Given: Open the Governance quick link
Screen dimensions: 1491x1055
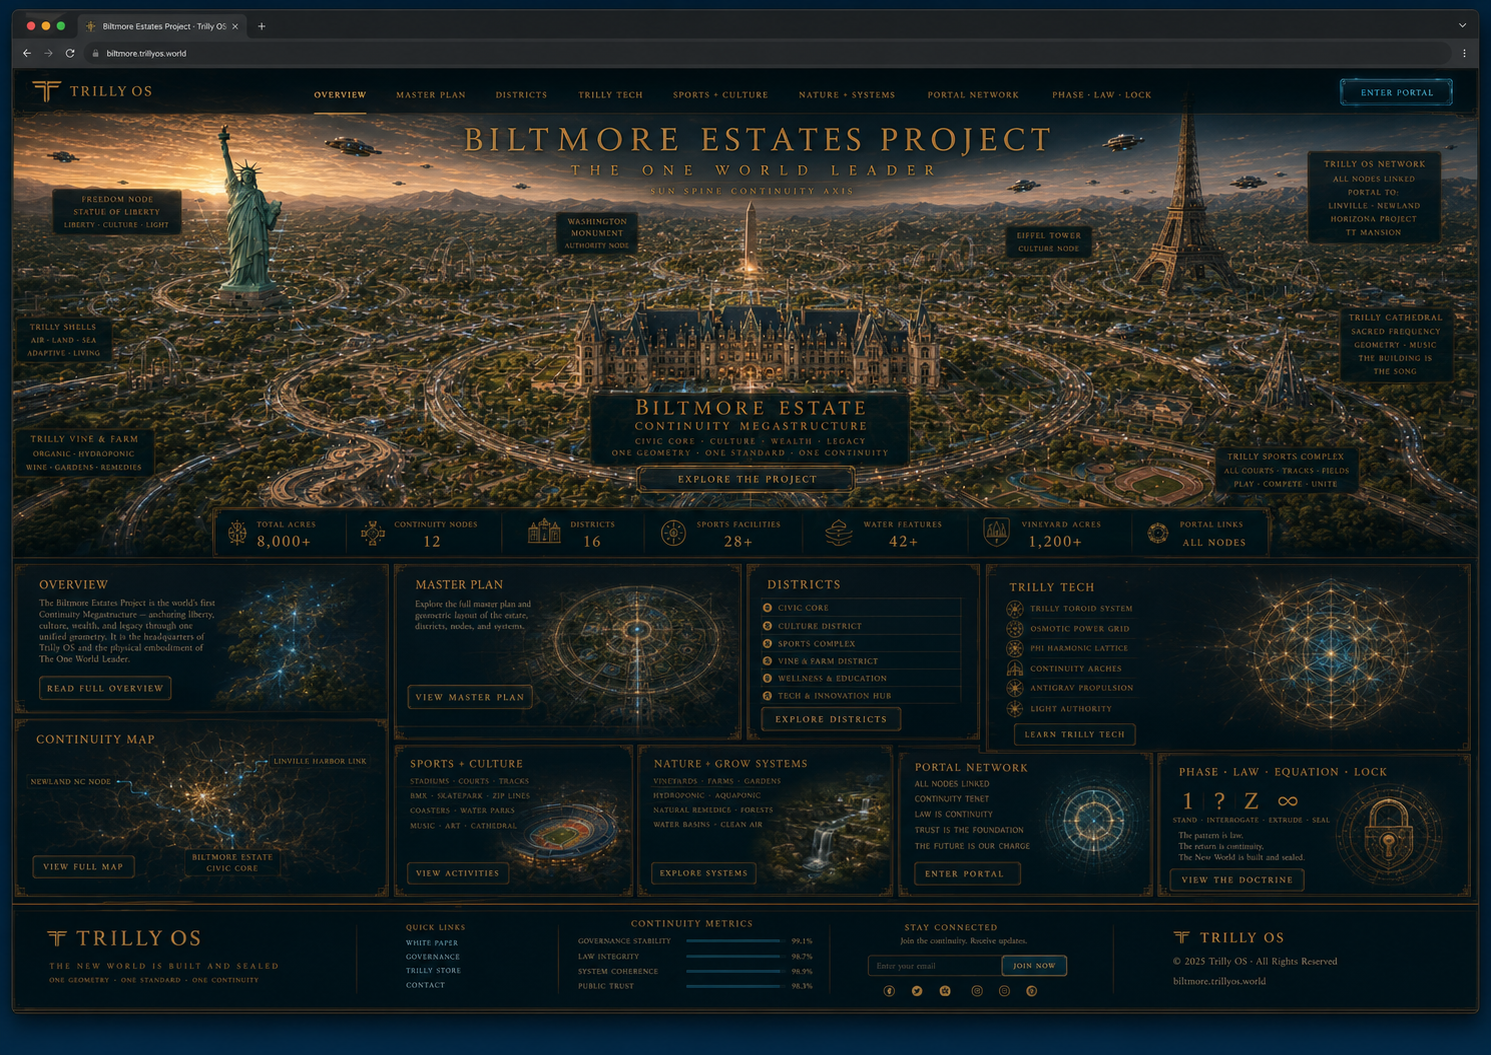Looking at the screenshot, I should pos(433,957).
